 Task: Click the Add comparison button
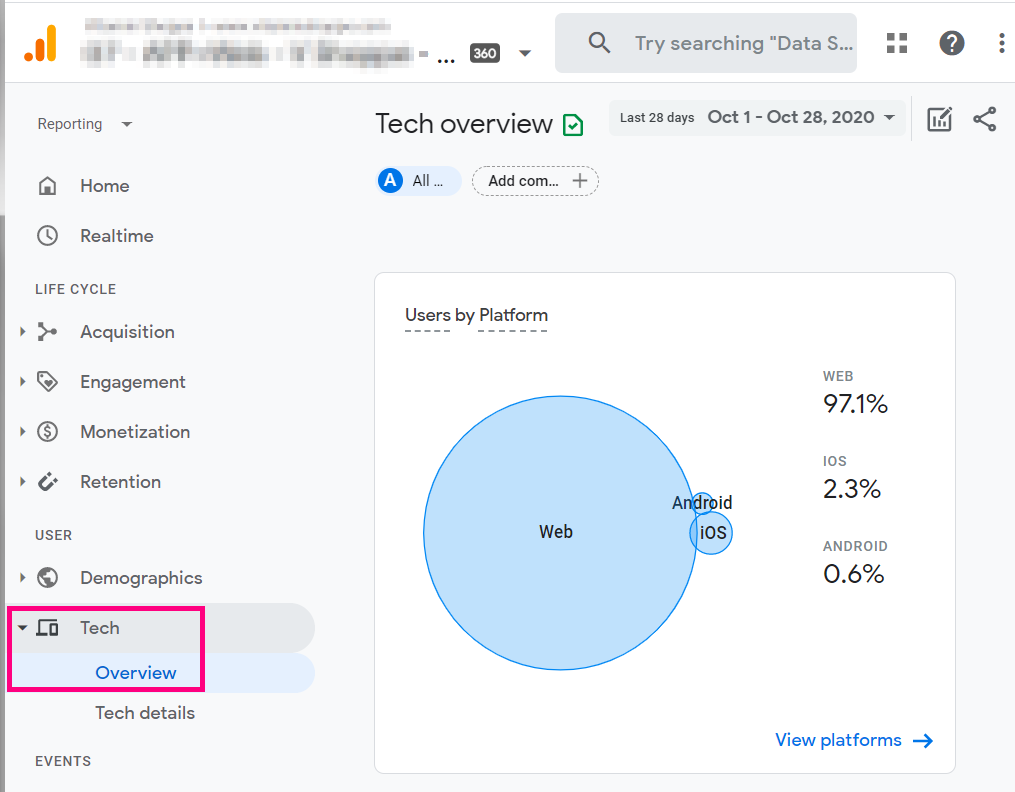pyautogui.click(x=535, y=181)
